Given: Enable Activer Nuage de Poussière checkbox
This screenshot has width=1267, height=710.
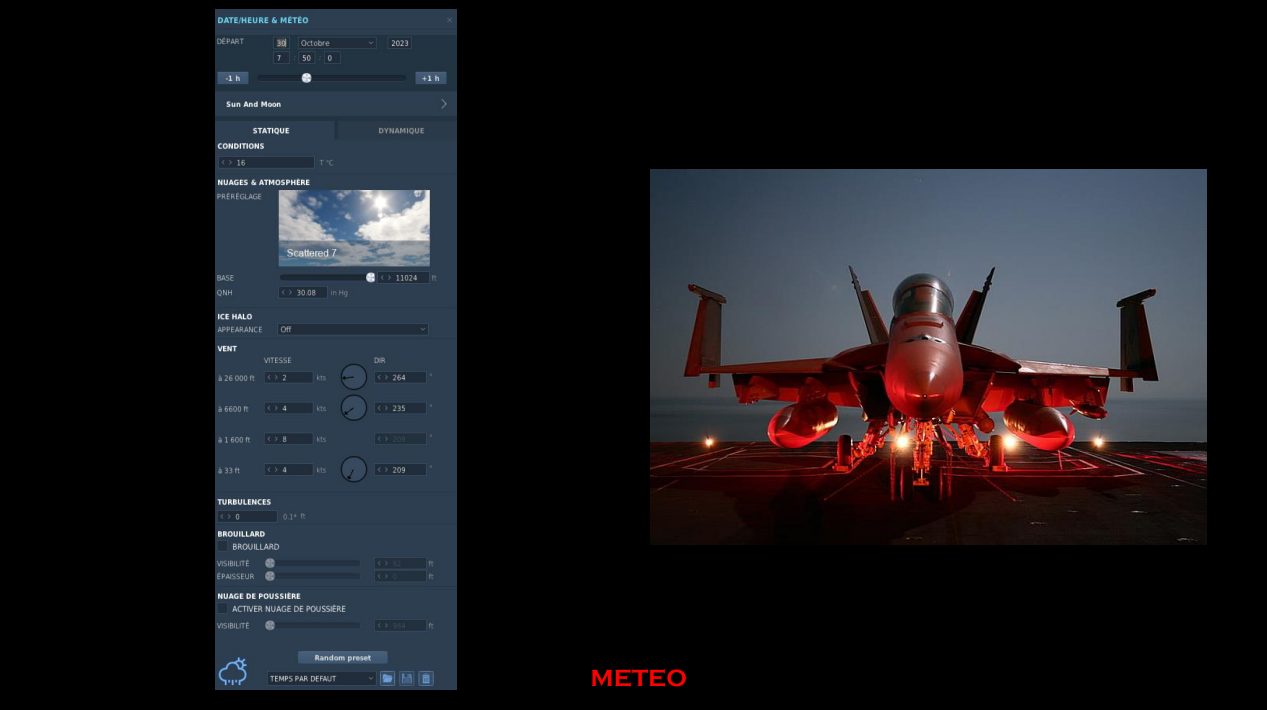Looking at the screenshot, I should (223, 609).
